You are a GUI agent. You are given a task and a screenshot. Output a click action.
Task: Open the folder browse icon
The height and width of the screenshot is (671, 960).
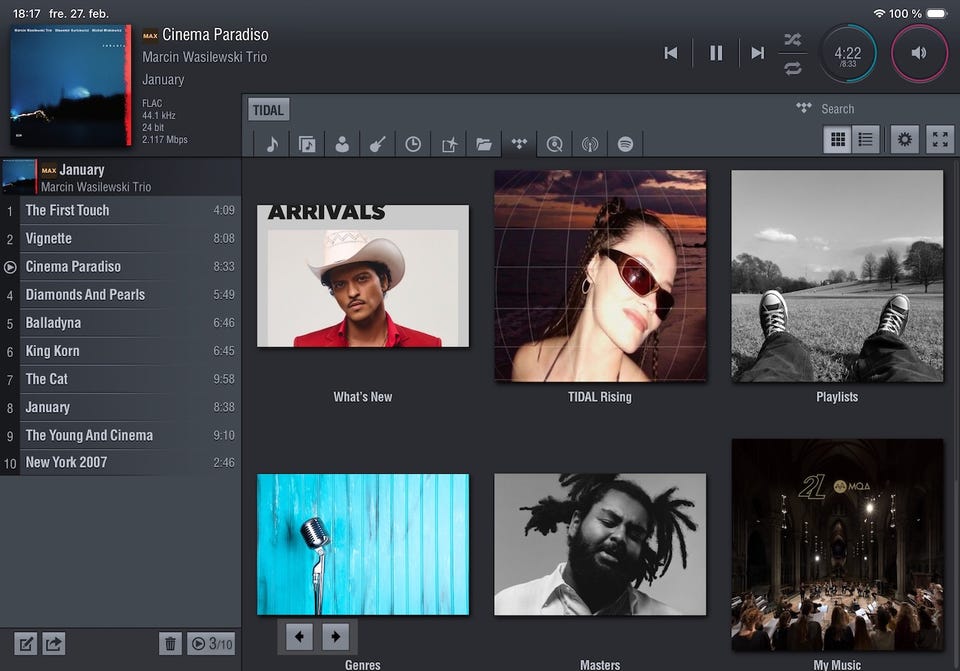(x=484, y=144)
